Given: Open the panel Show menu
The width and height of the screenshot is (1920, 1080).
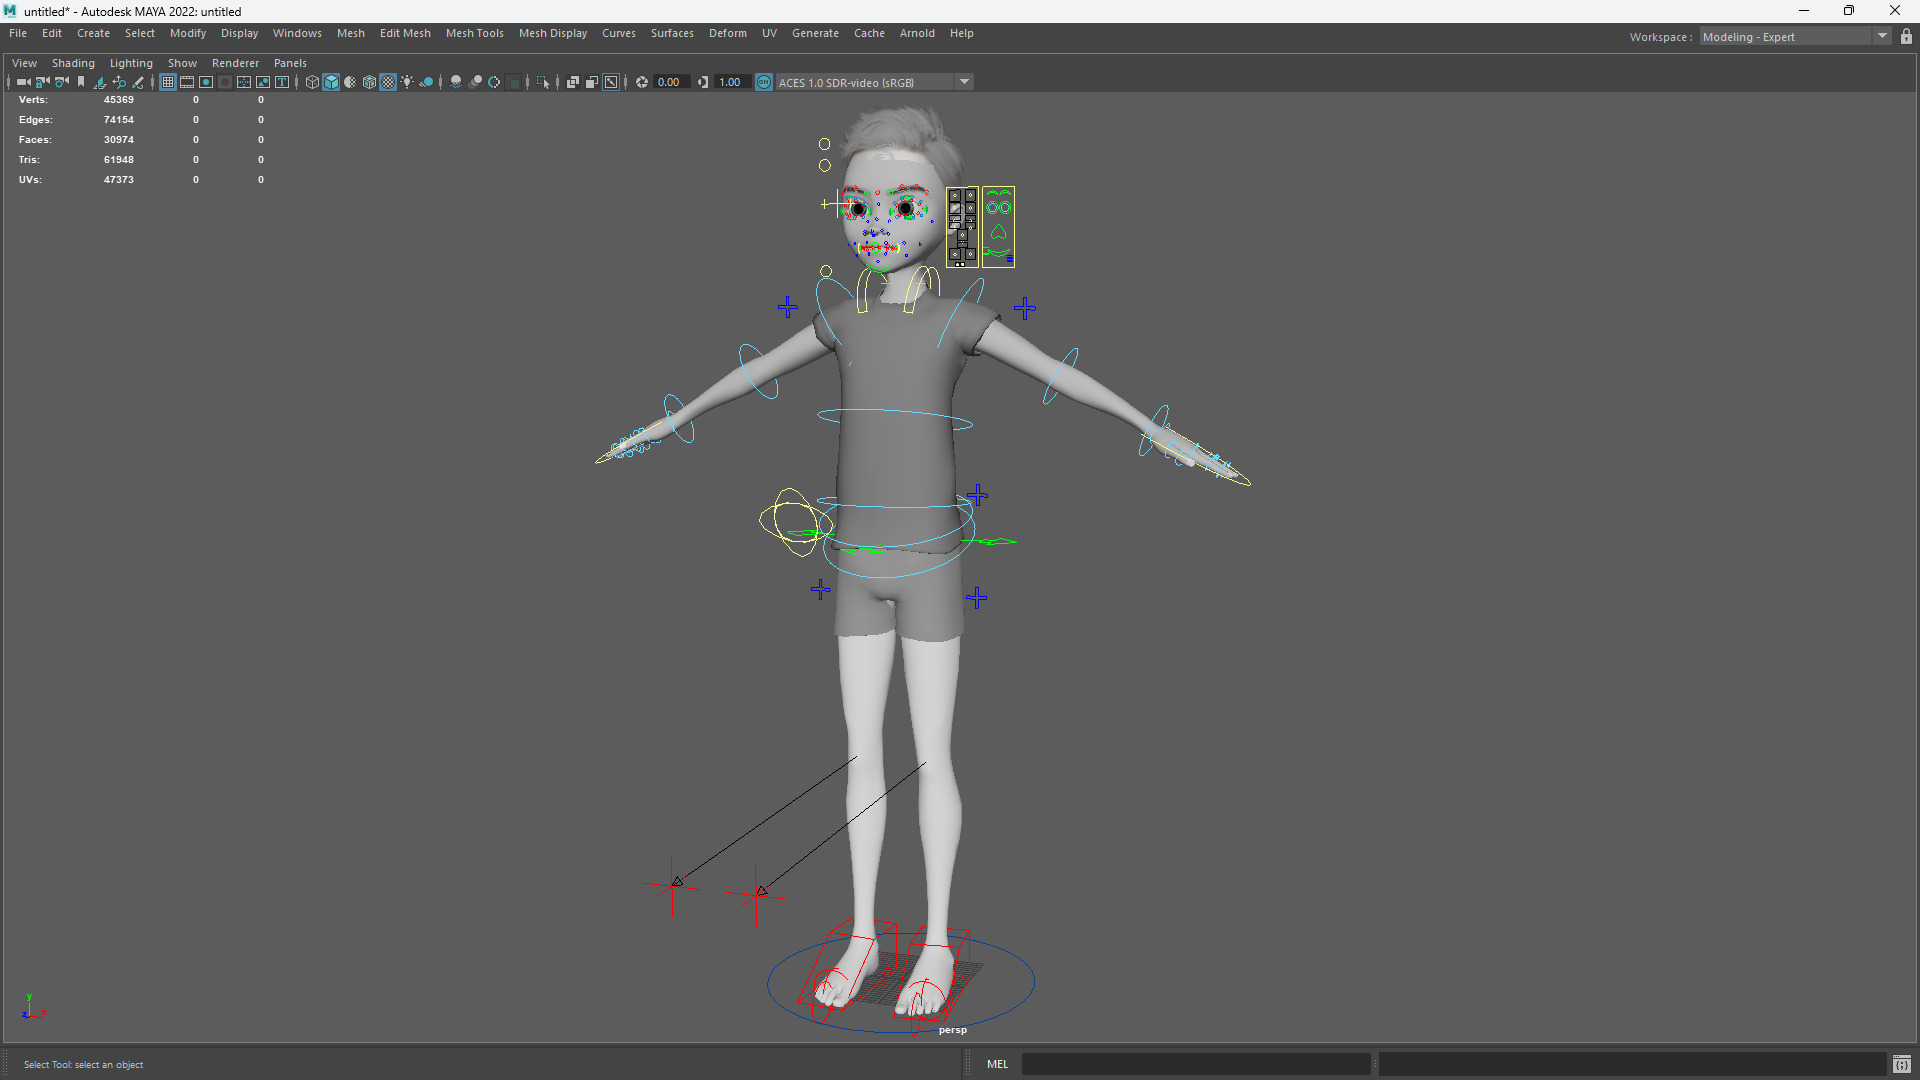Looking at the screenshot, I should (x=182, y=63).
